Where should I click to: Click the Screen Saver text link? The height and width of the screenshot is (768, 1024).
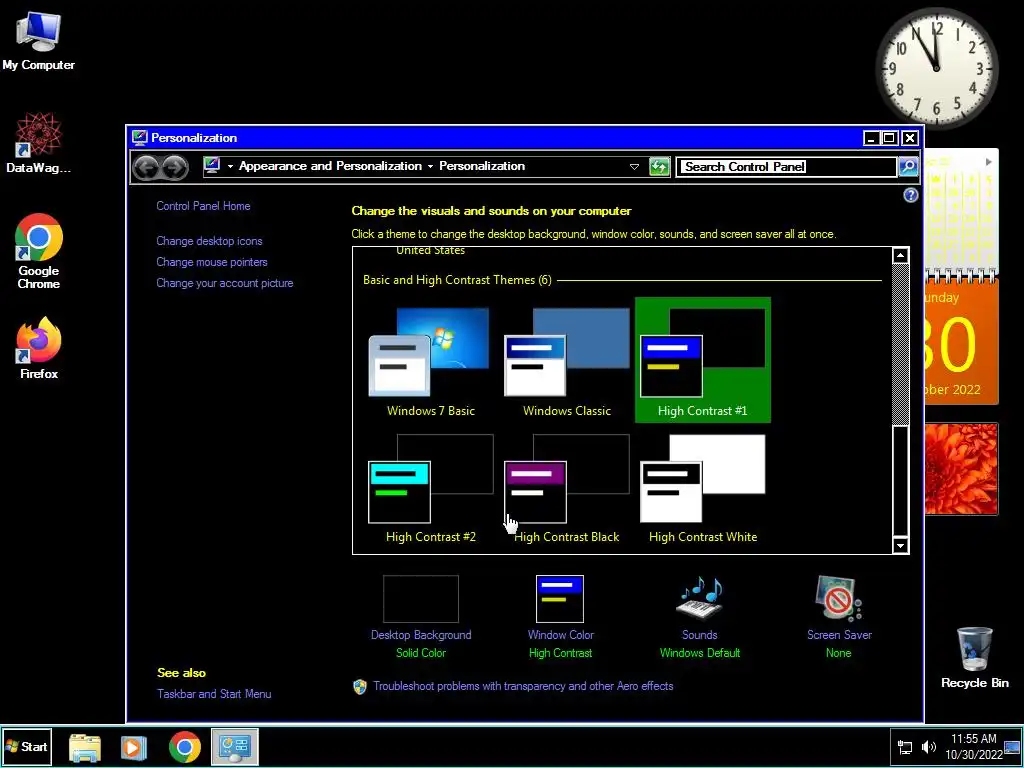[839, 635]
